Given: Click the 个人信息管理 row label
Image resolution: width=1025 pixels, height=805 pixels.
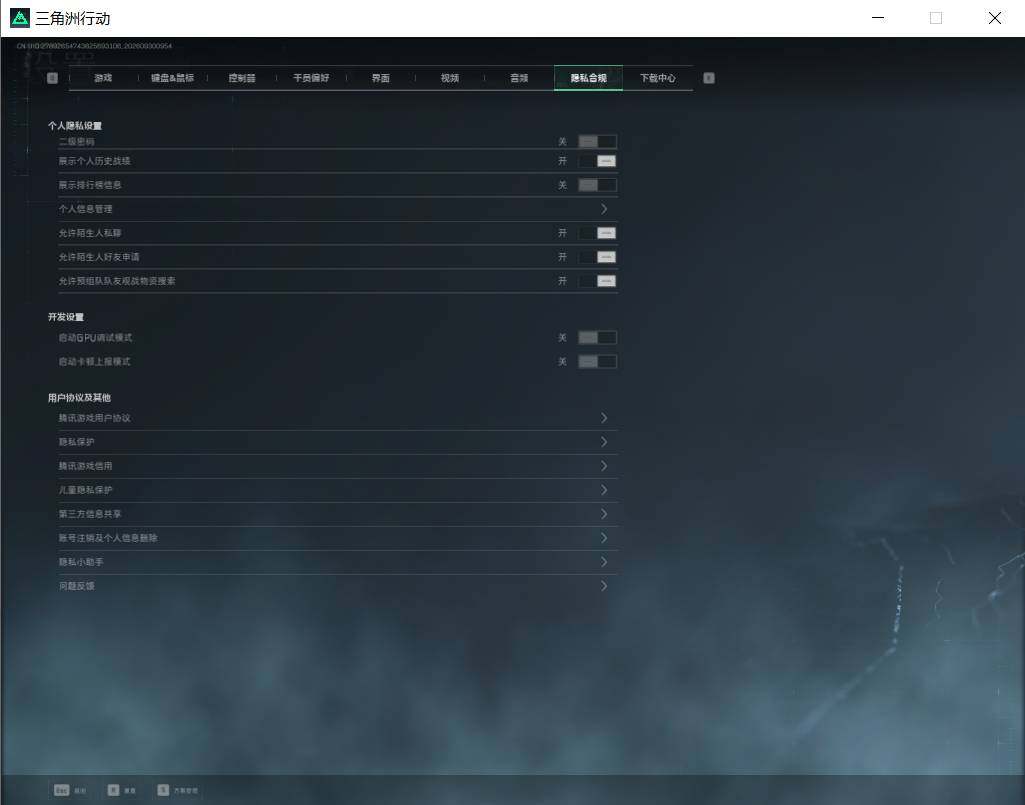Looking at the screenshot, I should (x=86, y=209).
